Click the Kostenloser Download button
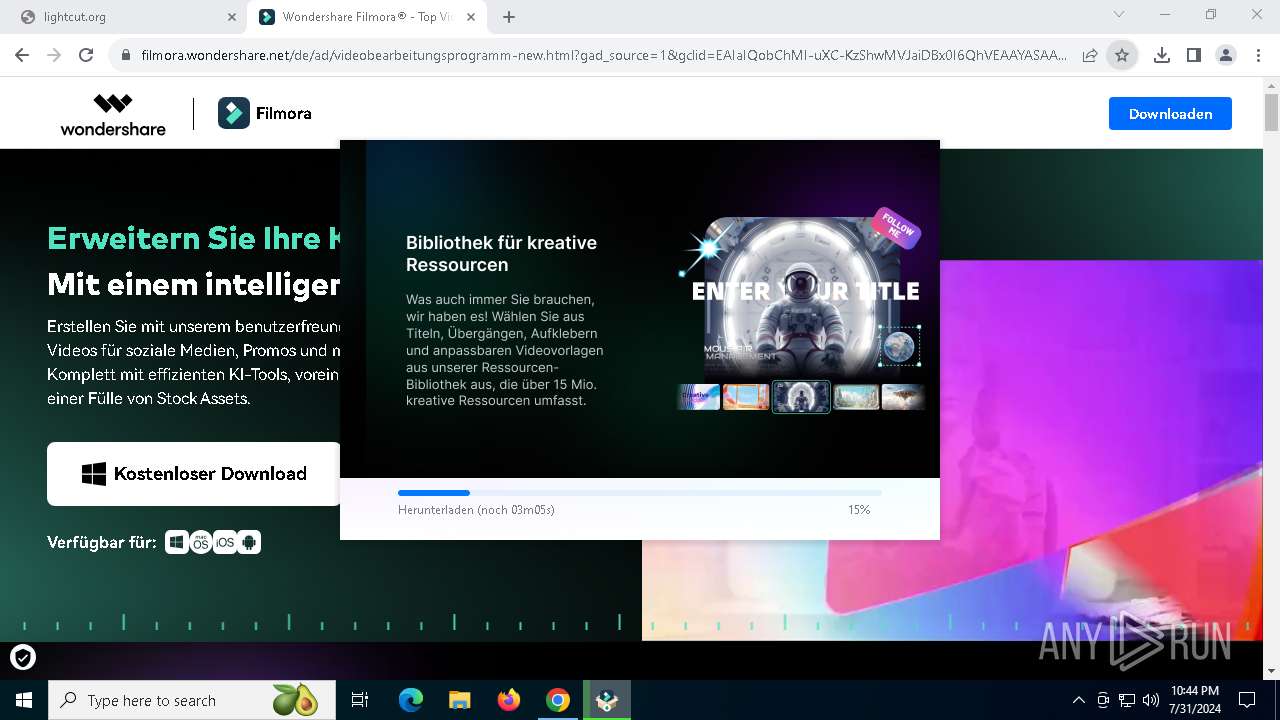The width and height of the screenshot is (1280, 720). click(194, 474)
